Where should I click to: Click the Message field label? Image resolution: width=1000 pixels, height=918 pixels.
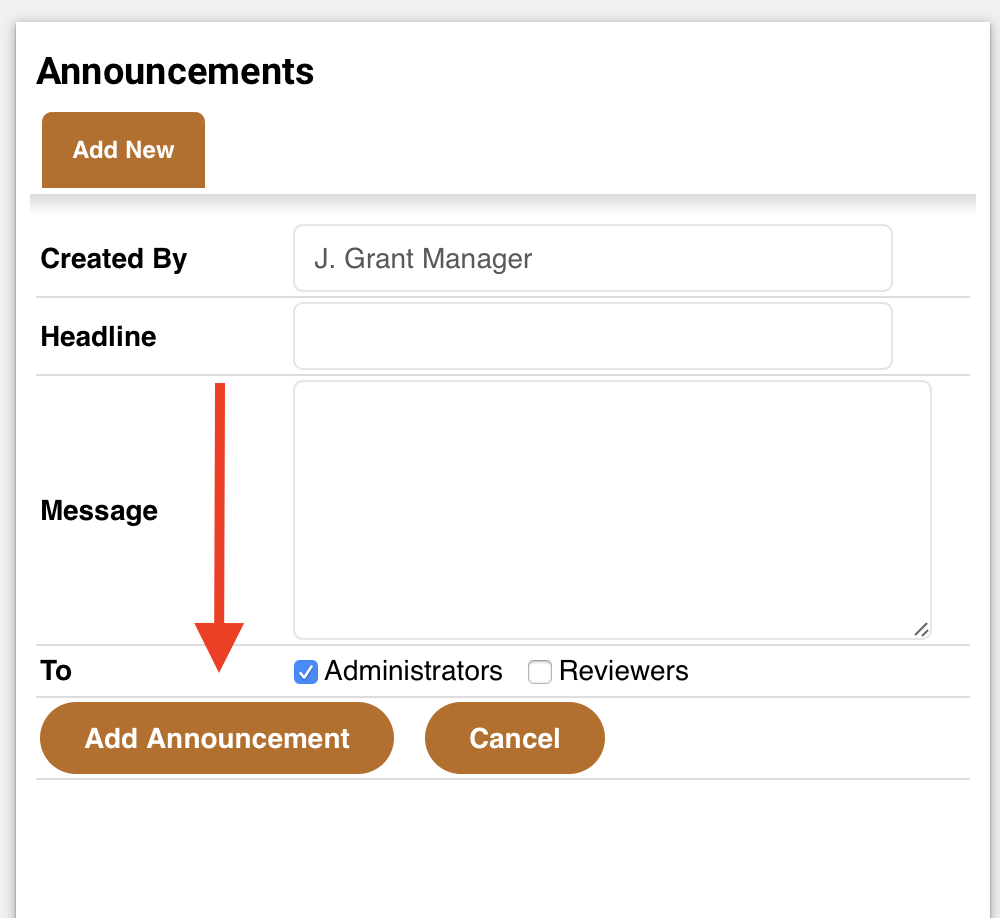[99, 510]
